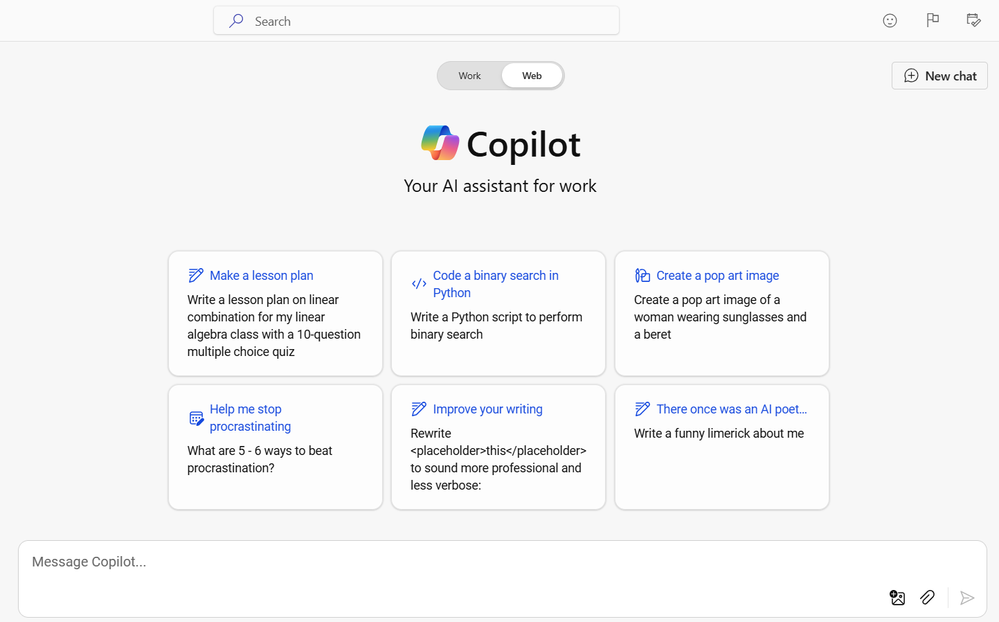Click text 'Write a lesson plan on linear combination'

pos(262,308)
